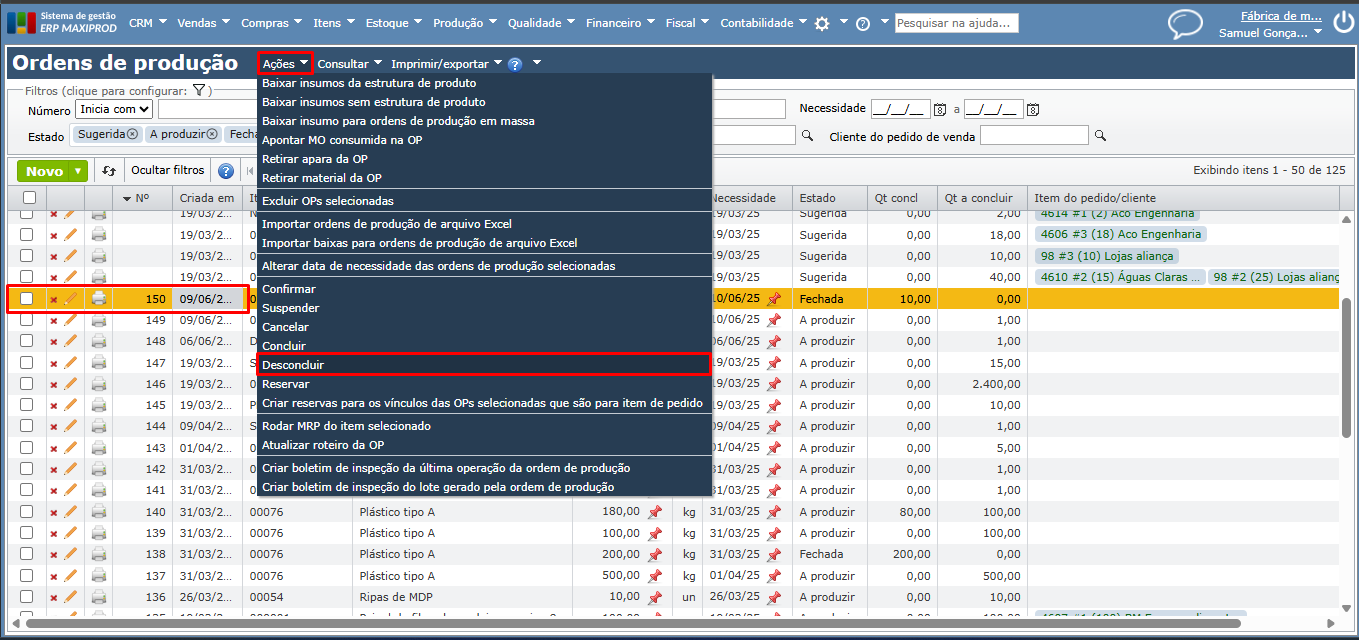Click the pencil edit icon for order 150

point(70,299)
